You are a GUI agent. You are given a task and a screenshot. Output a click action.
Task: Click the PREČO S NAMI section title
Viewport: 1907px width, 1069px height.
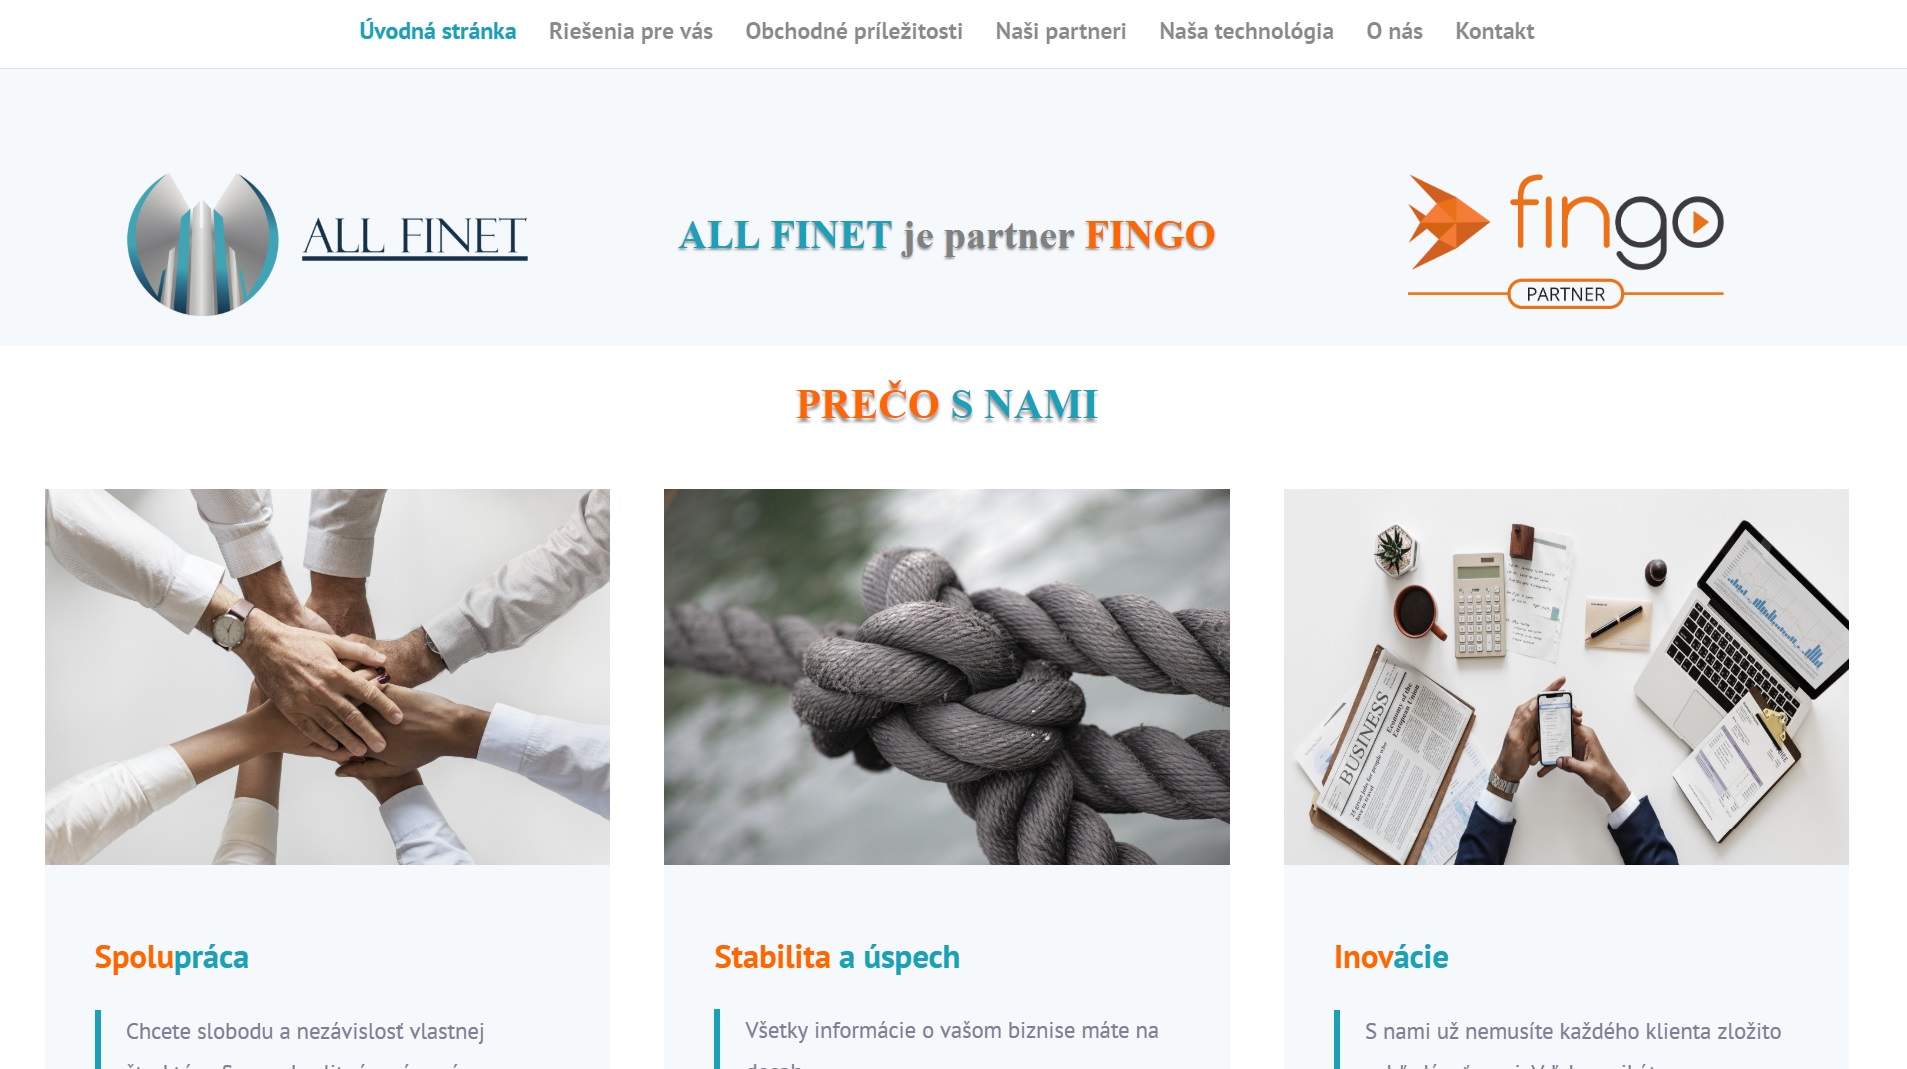(947, 404)
